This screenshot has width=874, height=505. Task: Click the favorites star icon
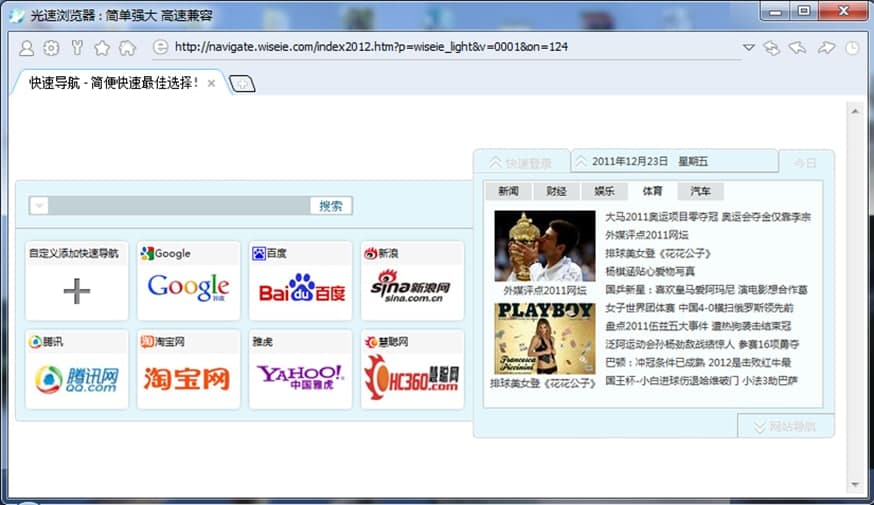102,48
